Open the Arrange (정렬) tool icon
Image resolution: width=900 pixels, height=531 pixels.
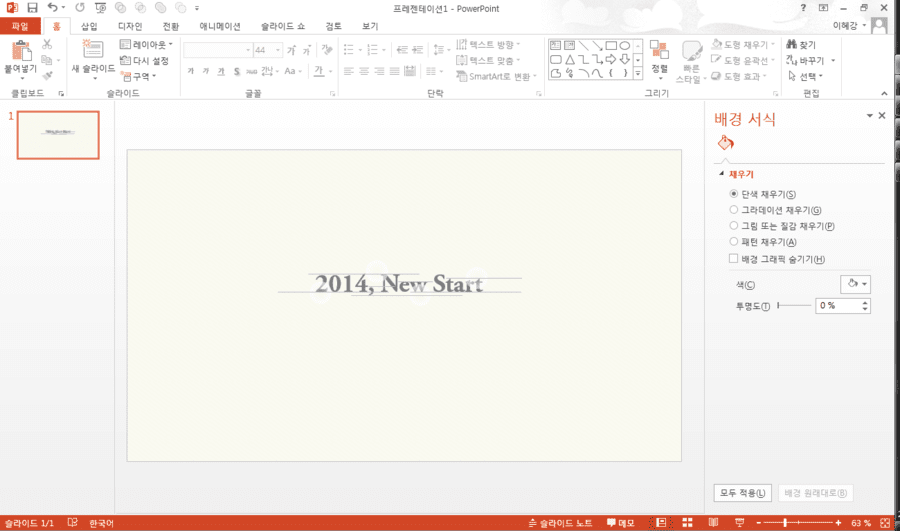pos(659,50)
